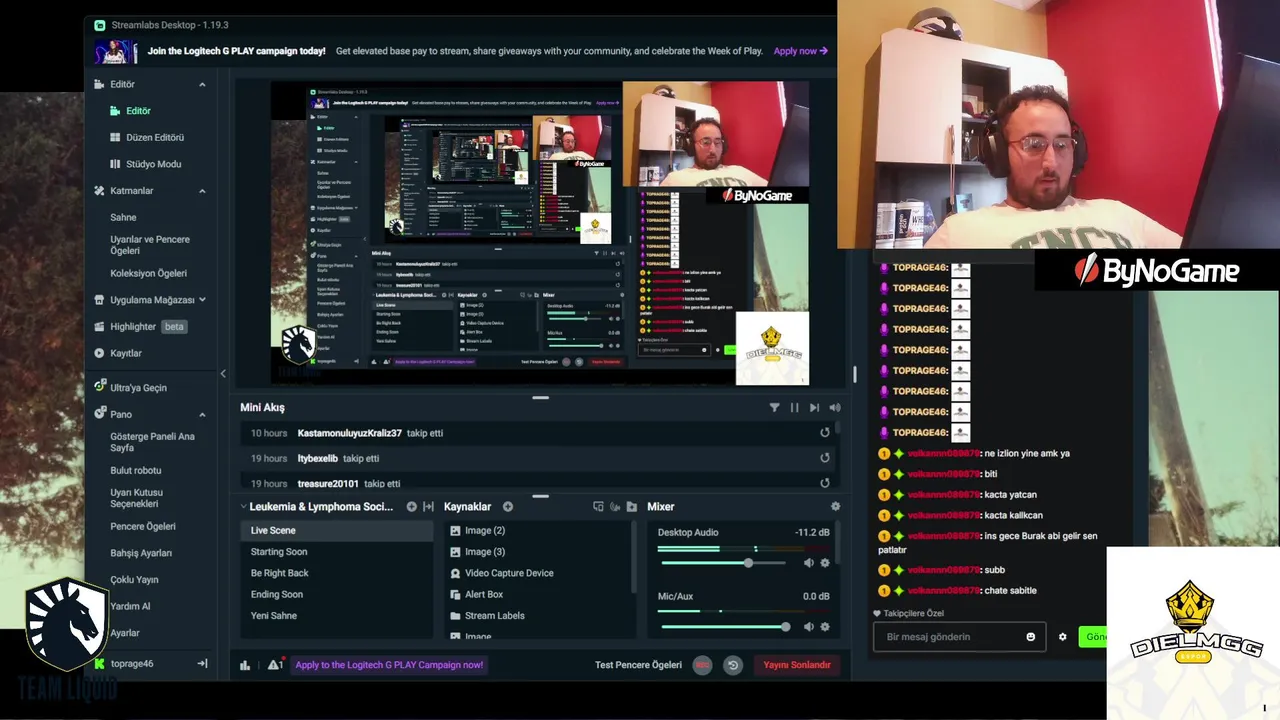
Task: Start recording with the REC button
Action: tap(702, 665)
